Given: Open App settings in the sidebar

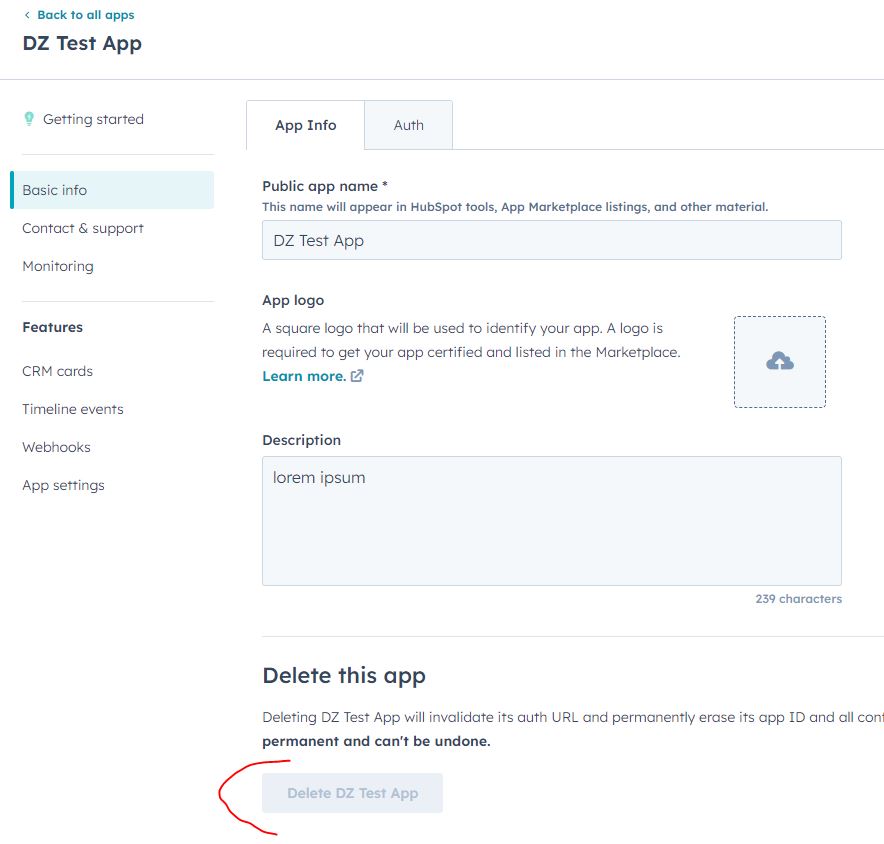Looking at the screenshot, I should 62,485.
